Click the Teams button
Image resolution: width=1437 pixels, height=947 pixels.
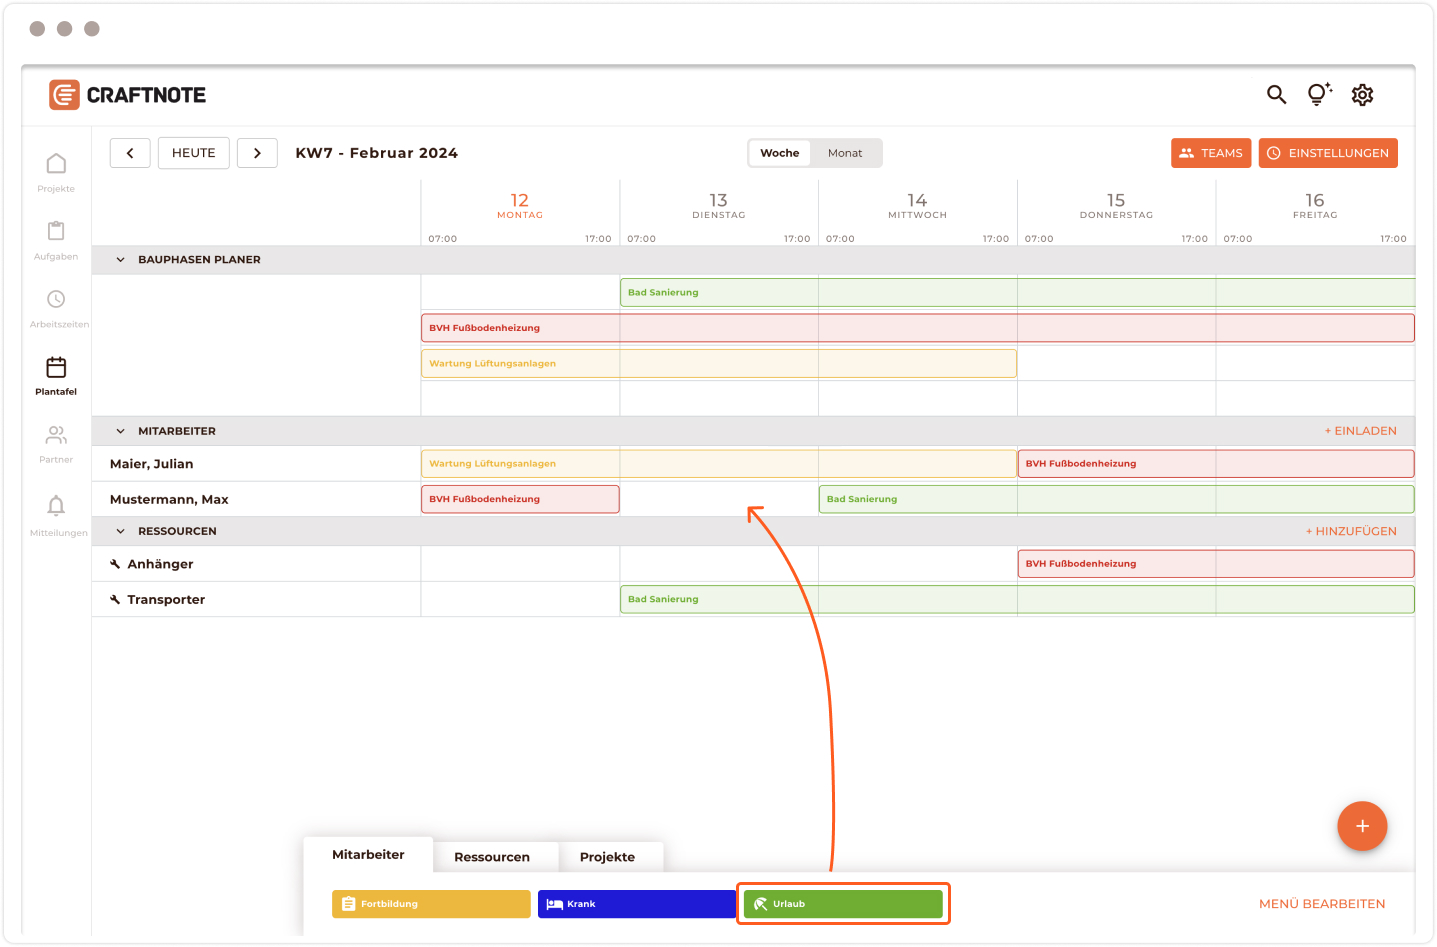(1210, 153)
